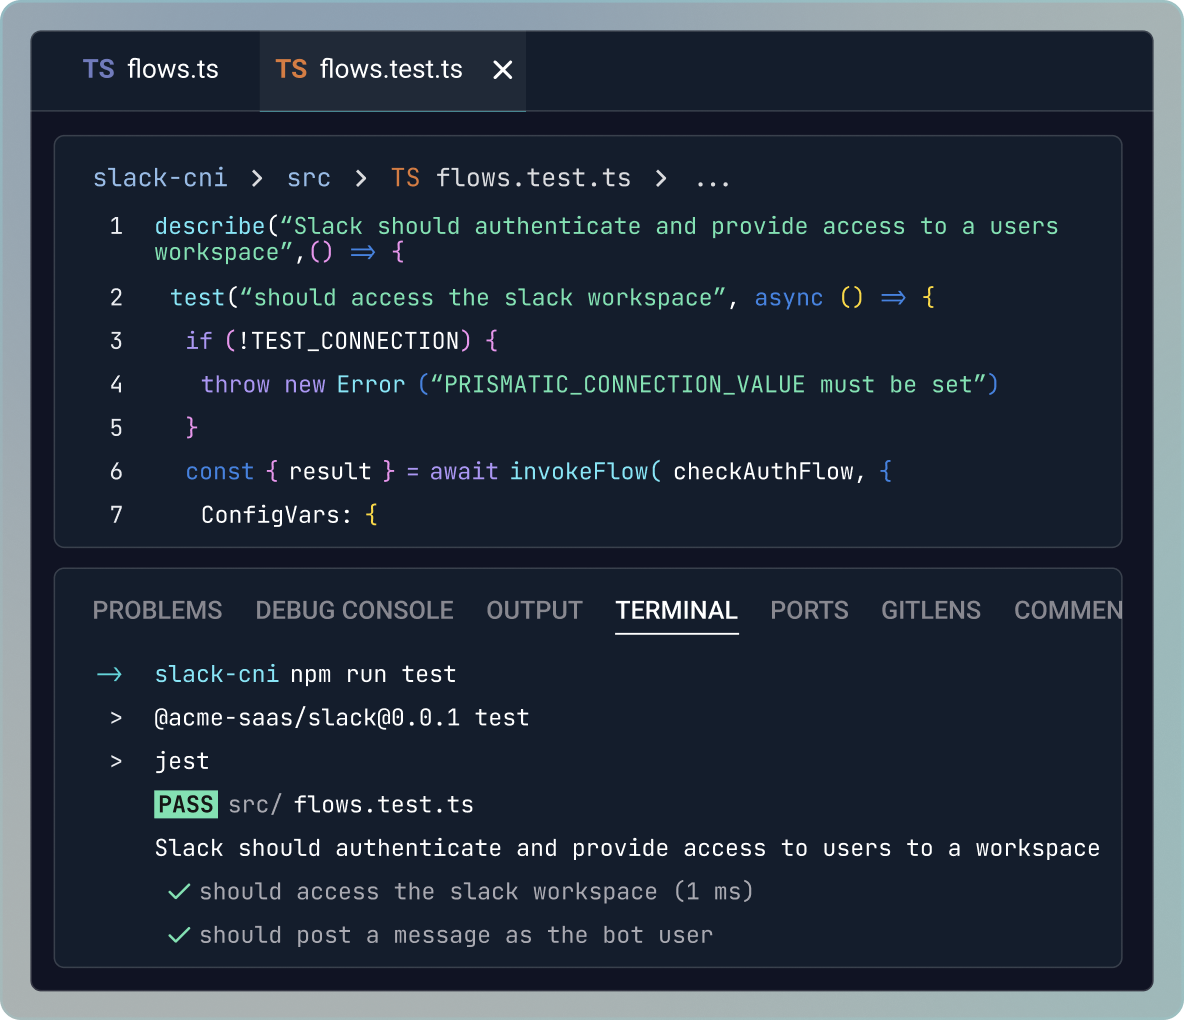Switch to the flows.ts tab
Screen dimensions: 1184x1020
tap(150, 69)
